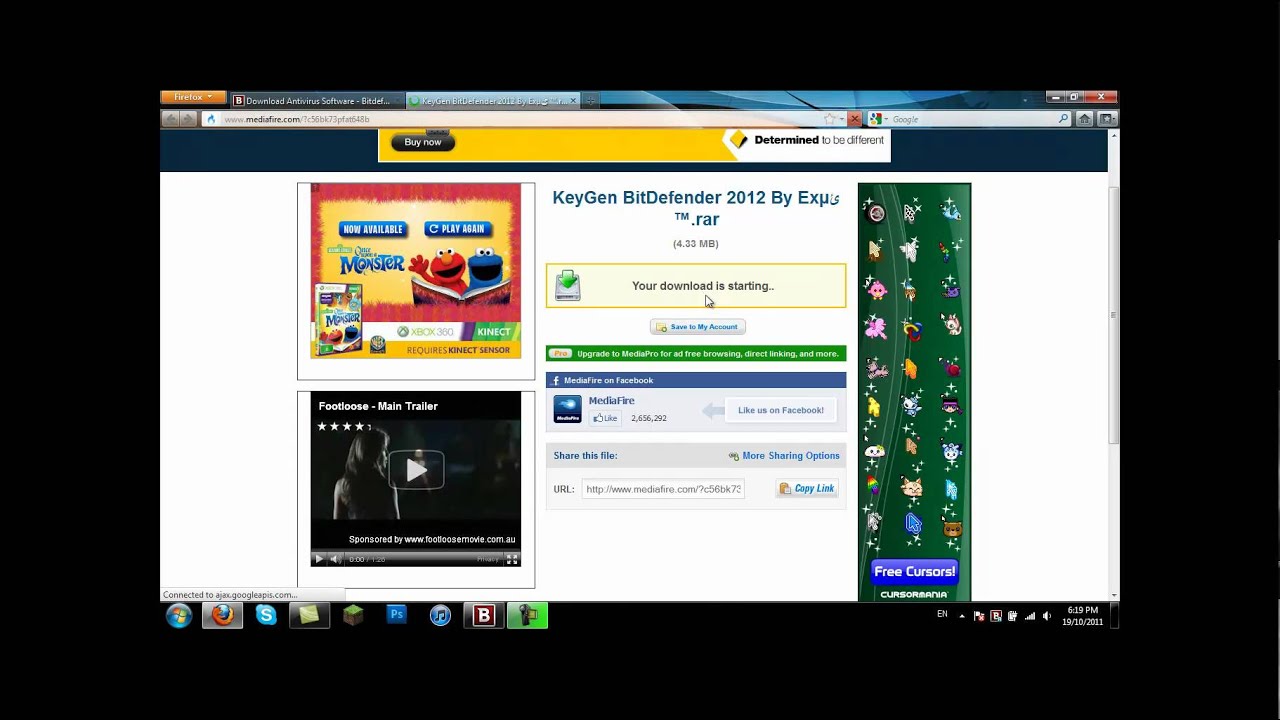Click the small play button under trailer
This screenshot has height=720, width=1280.
[x=319, y=559]
